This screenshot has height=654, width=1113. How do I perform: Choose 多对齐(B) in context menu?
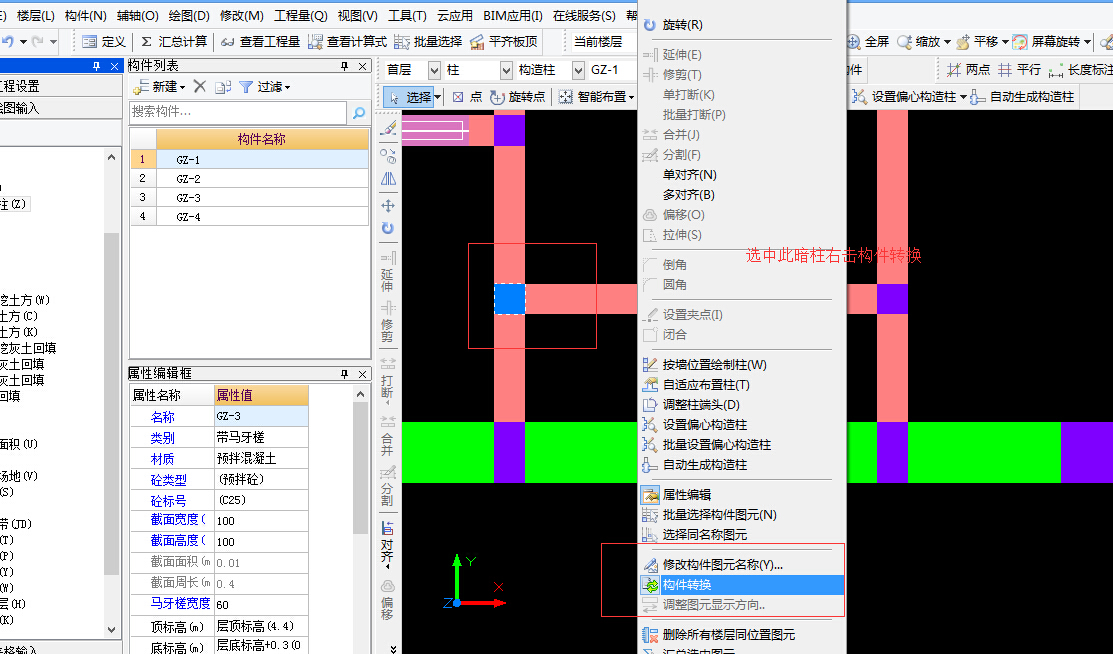tap(689, 195)
